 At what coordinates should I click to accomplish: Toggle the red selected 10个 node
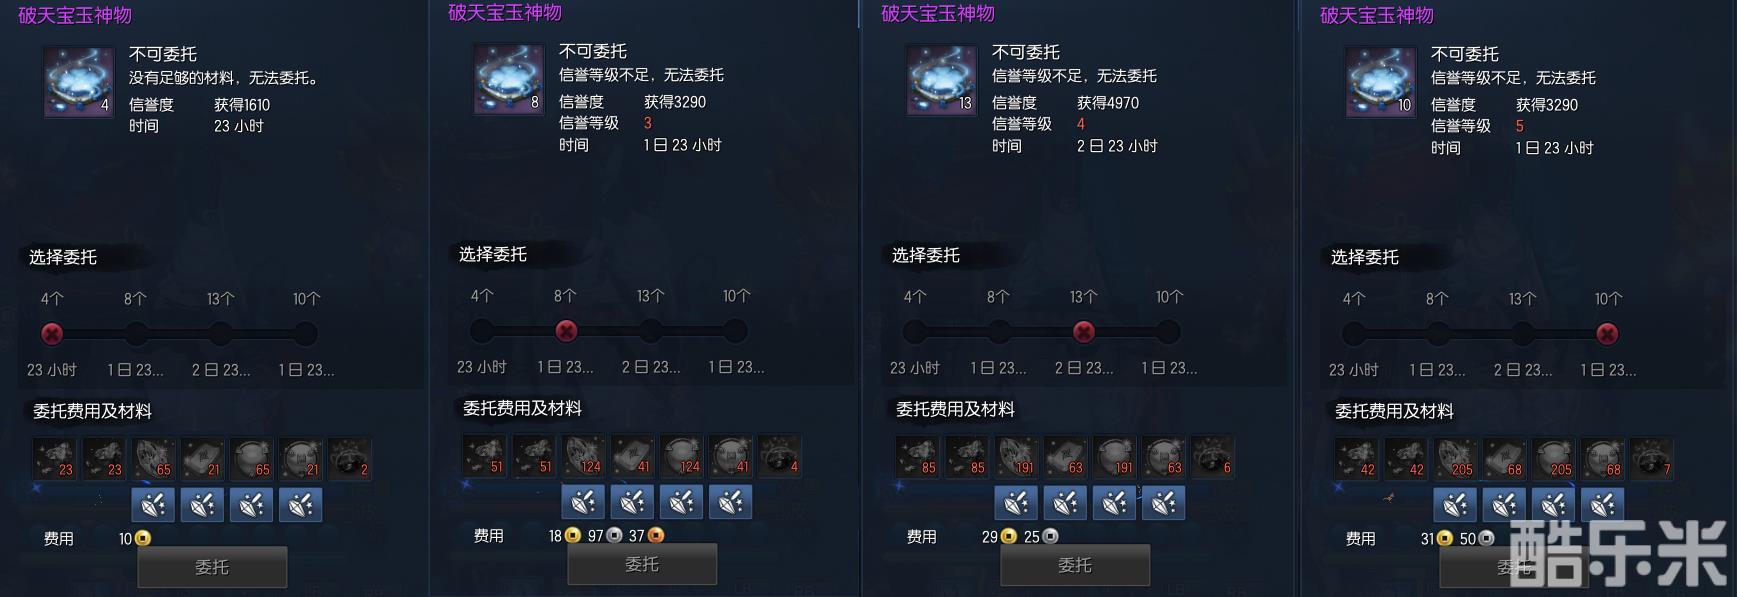1607,333
